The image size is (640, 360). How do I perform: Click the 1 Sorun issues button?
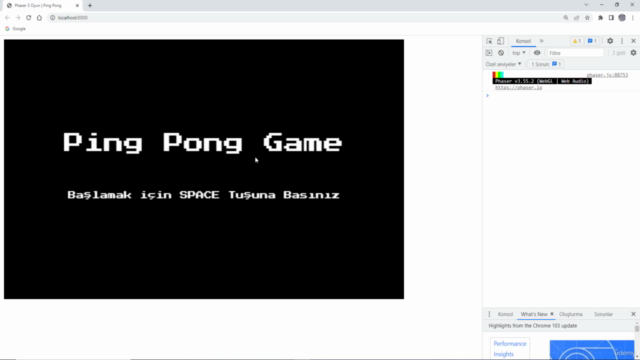click(546, 64)
